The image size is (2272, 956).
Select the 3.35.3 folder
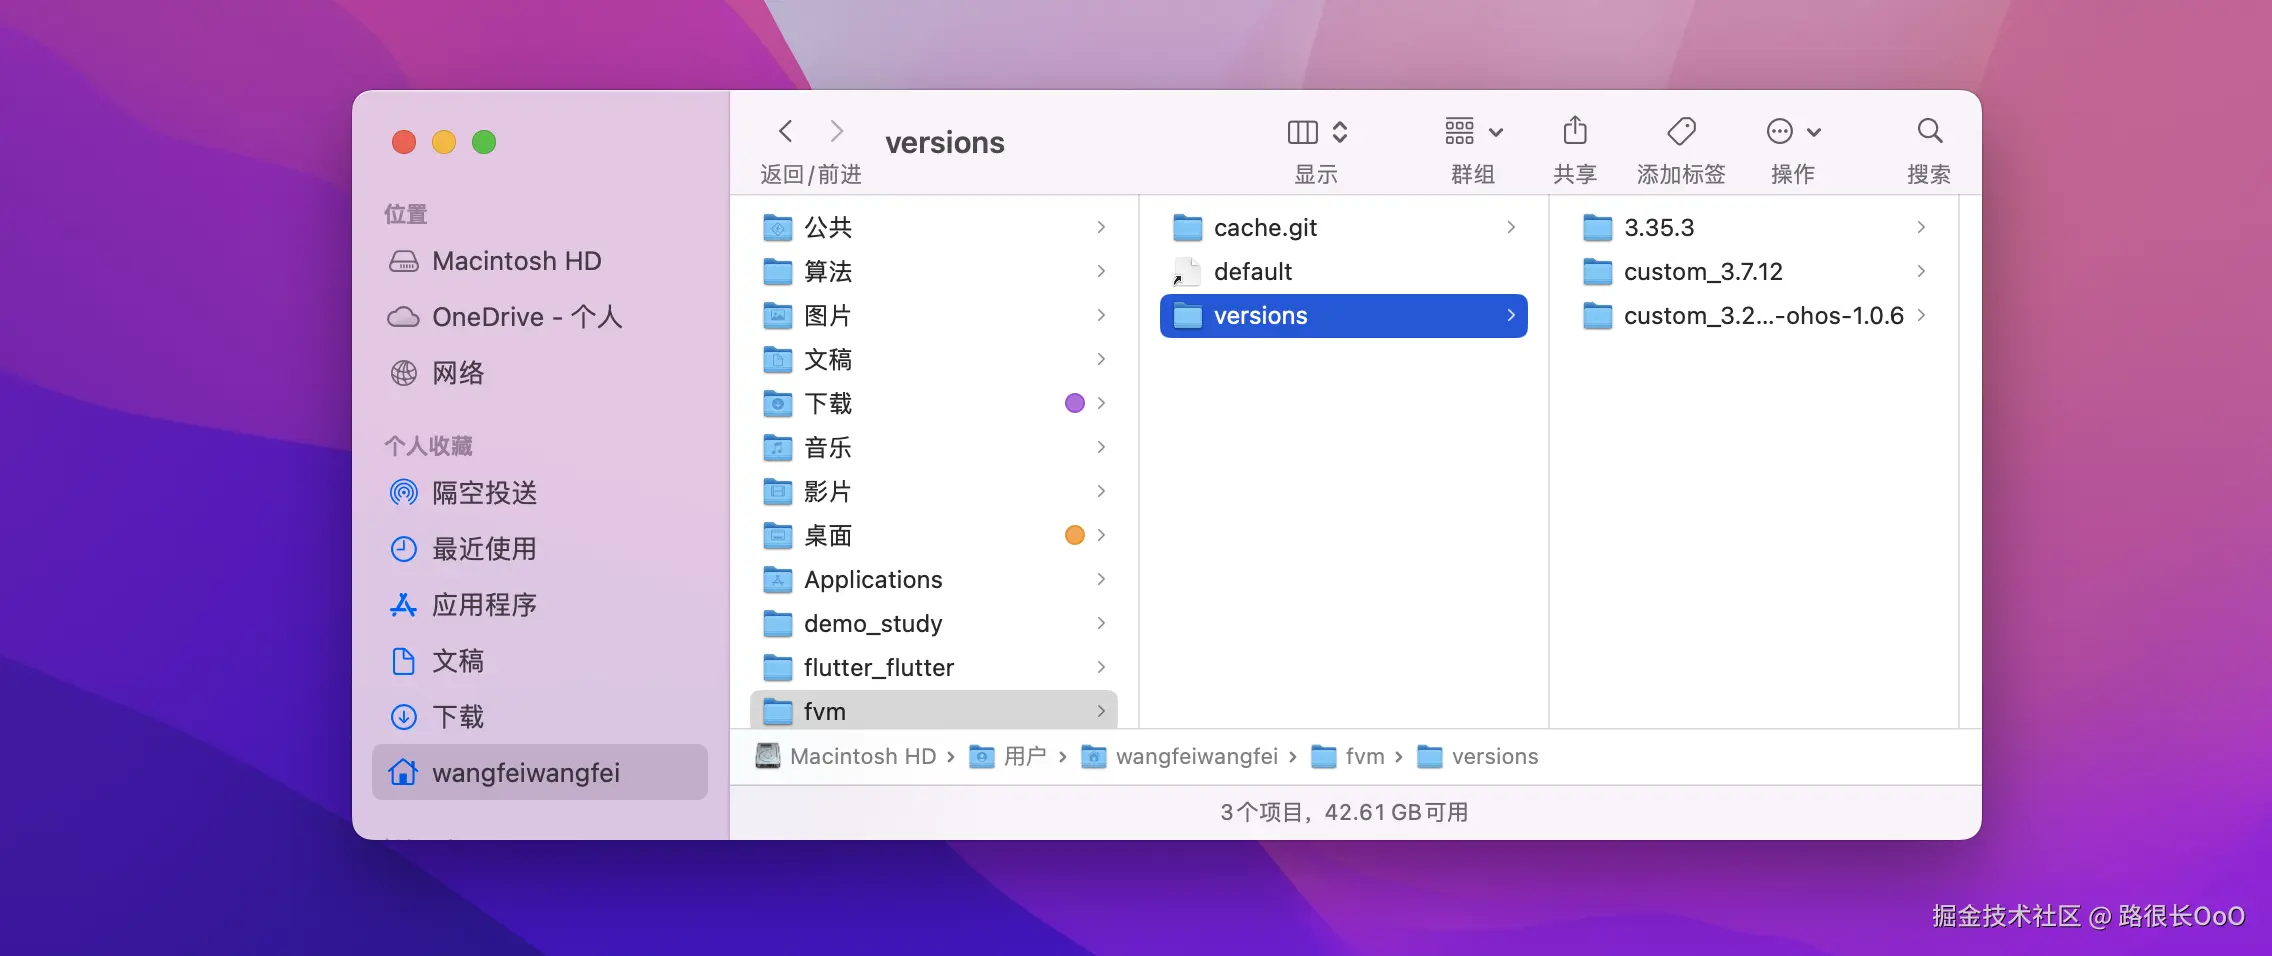pos(1754,228)
